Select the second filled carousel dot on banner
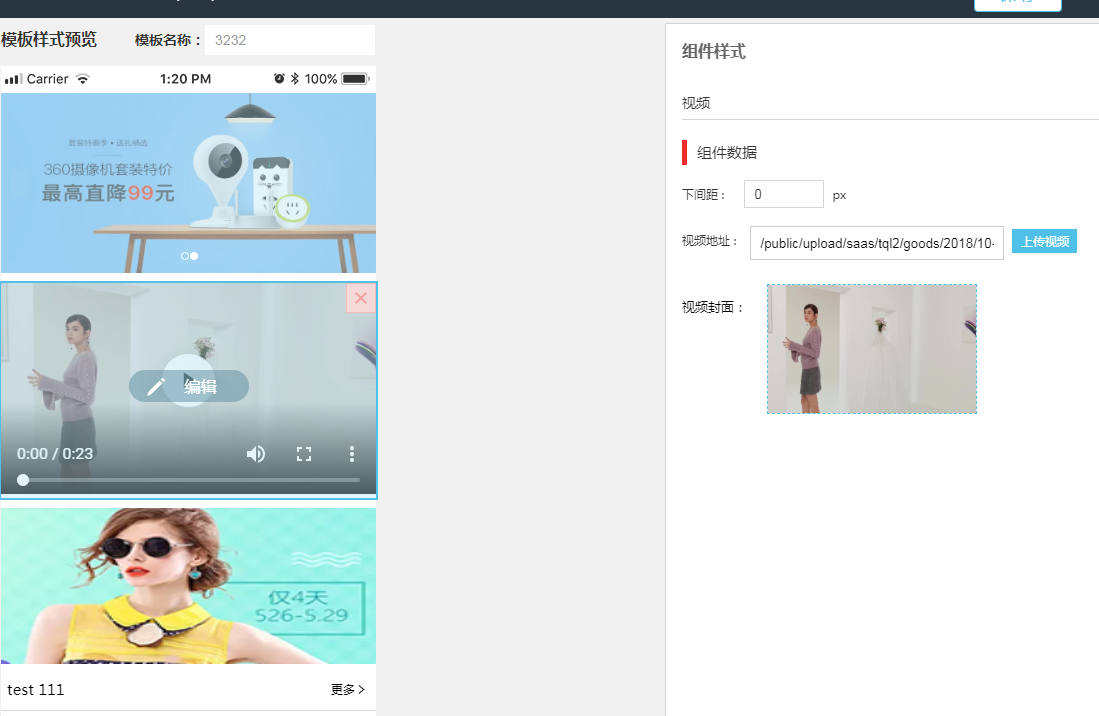This screenshot has width=1099, height=716. click(194, 256)
